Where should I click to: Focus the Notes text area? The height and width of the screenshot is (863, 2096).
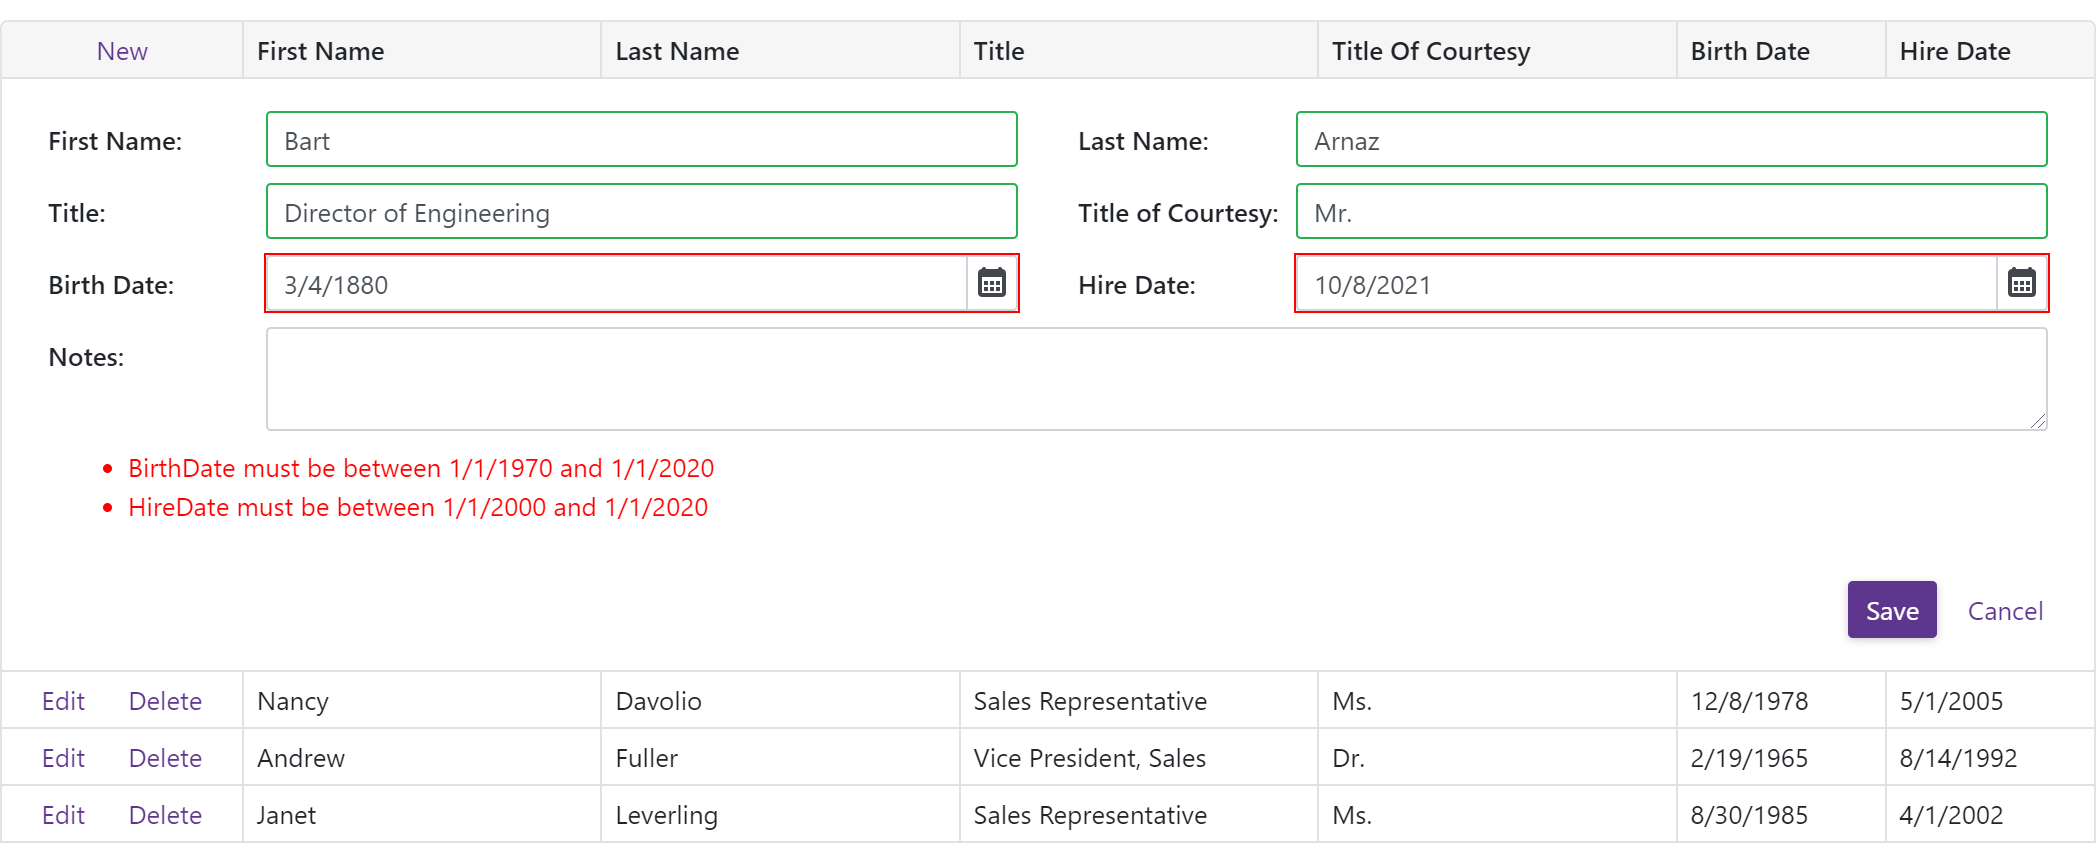(x=1156, y=380)
